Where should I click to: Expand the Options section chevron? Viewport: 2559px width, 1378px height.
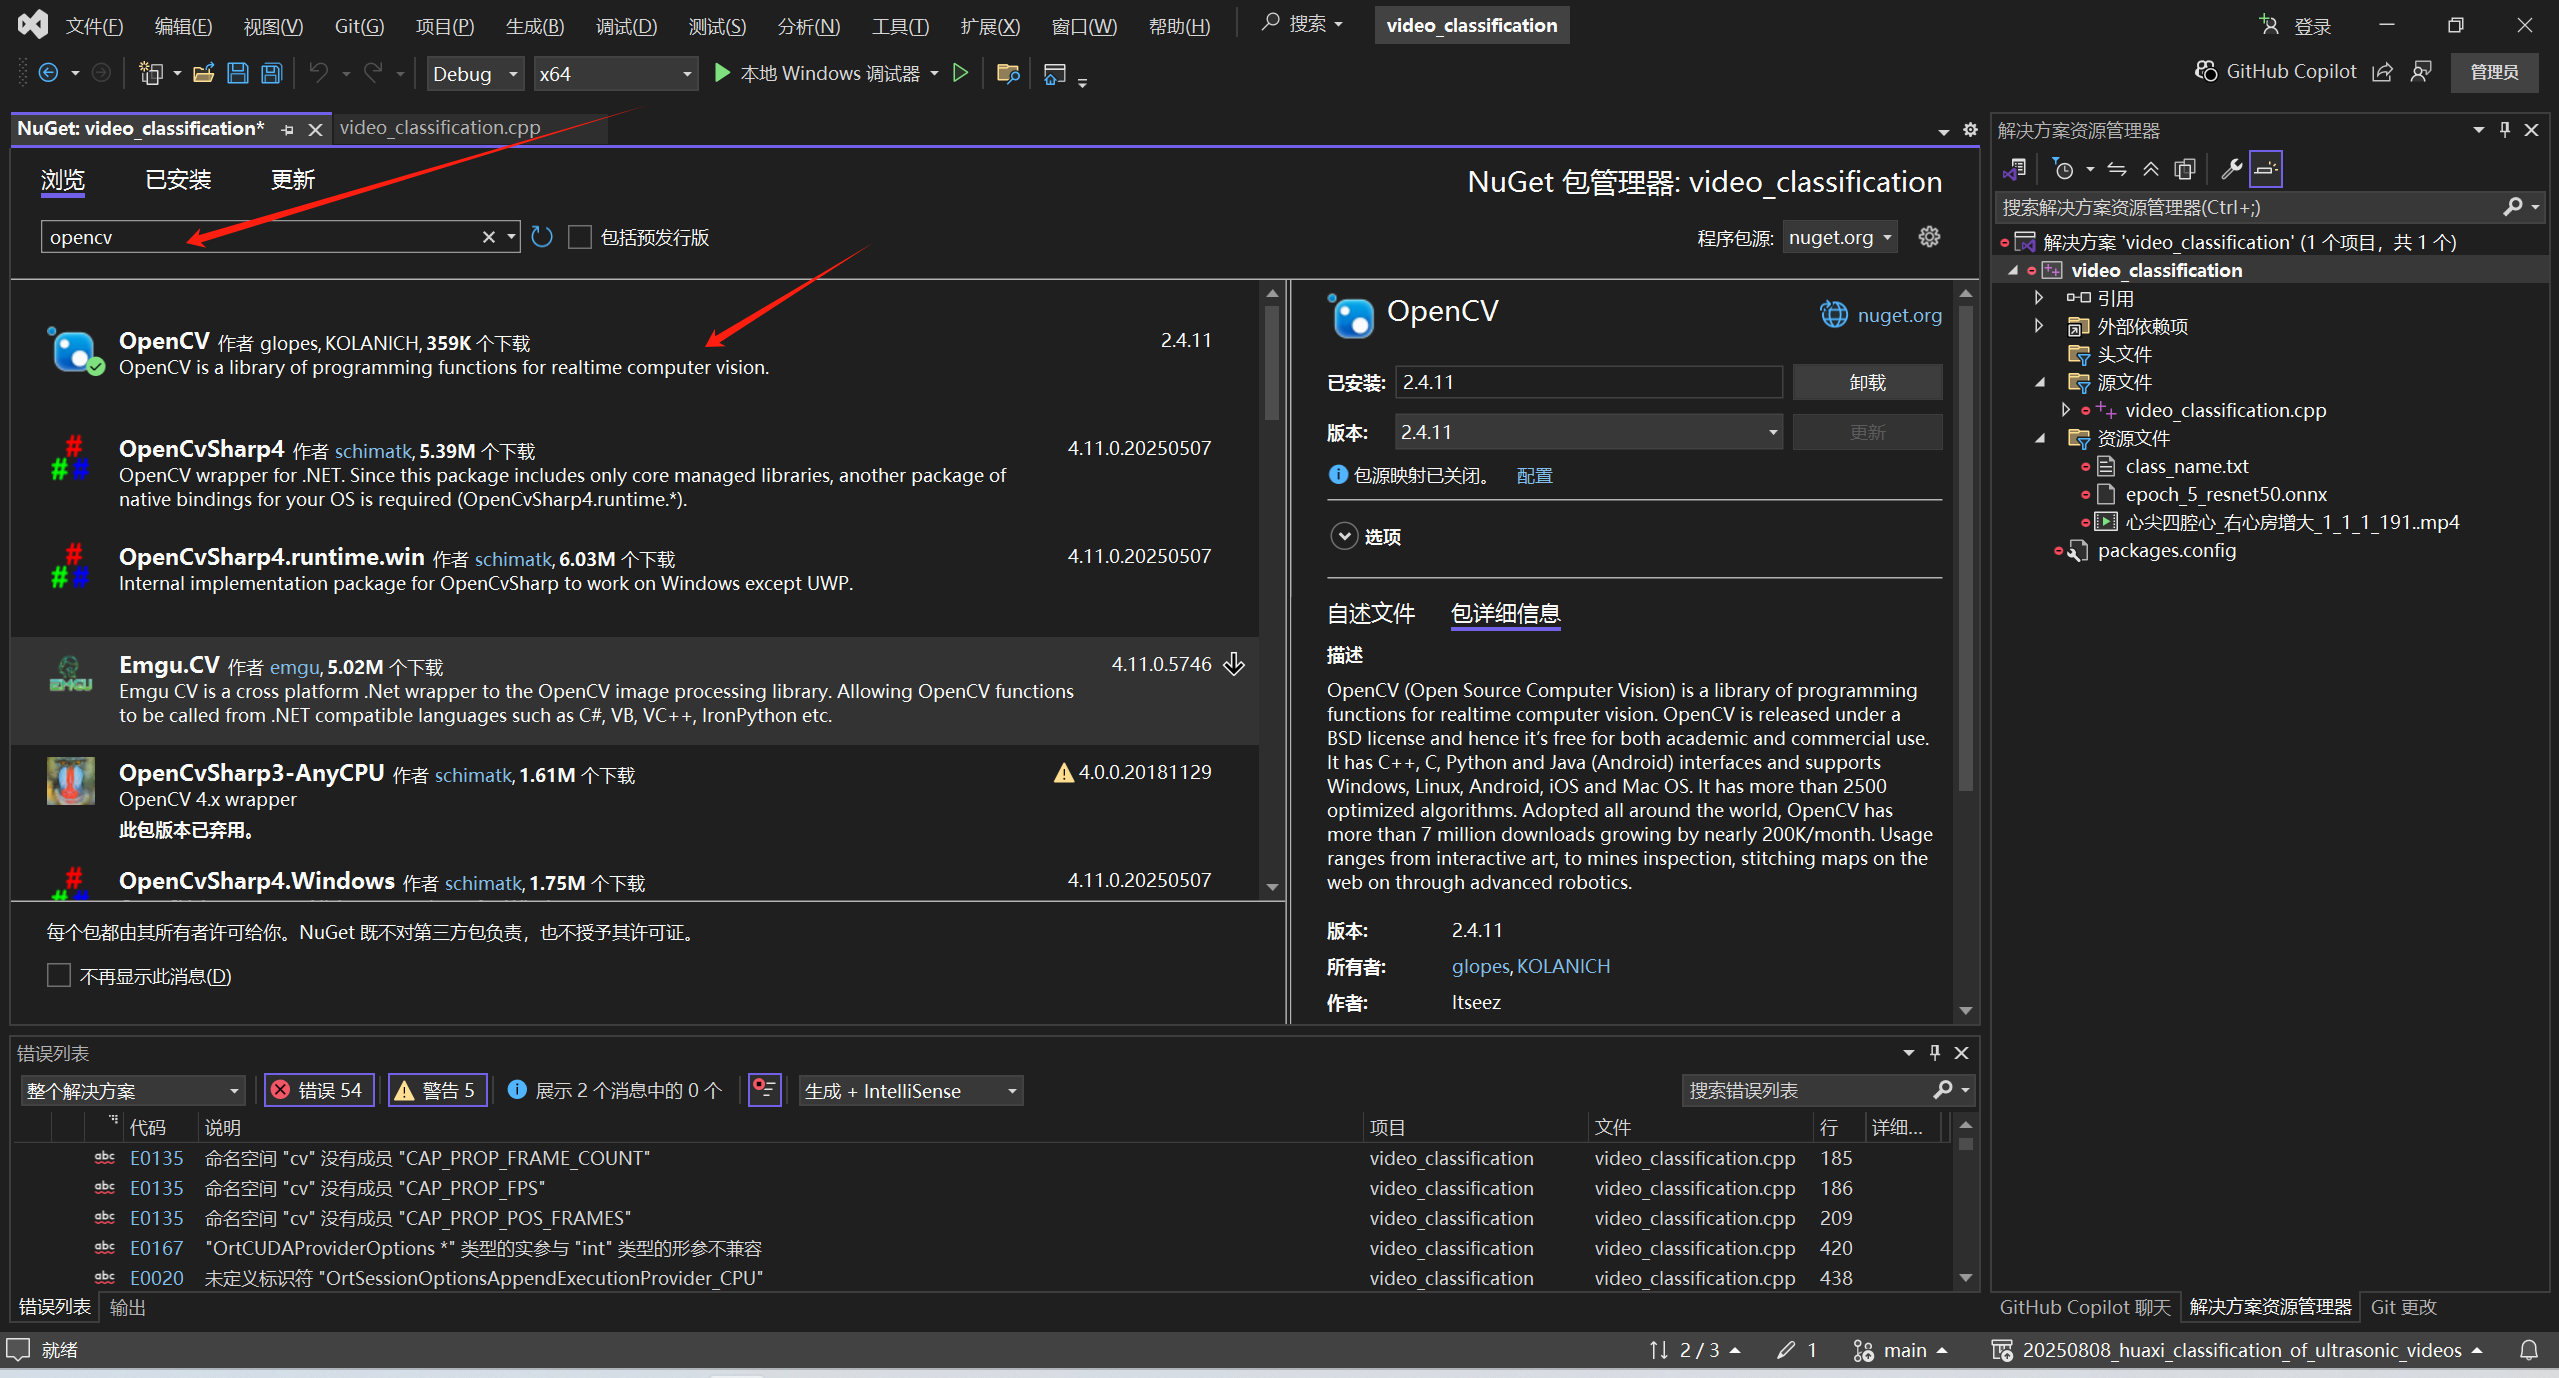click(x=1344, y=537)
